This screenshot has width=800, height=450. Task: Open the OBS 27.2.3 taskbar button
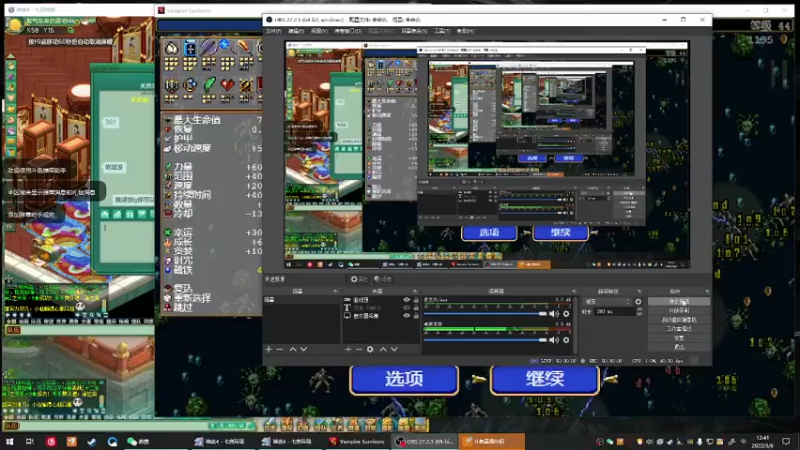click(424, 441)
